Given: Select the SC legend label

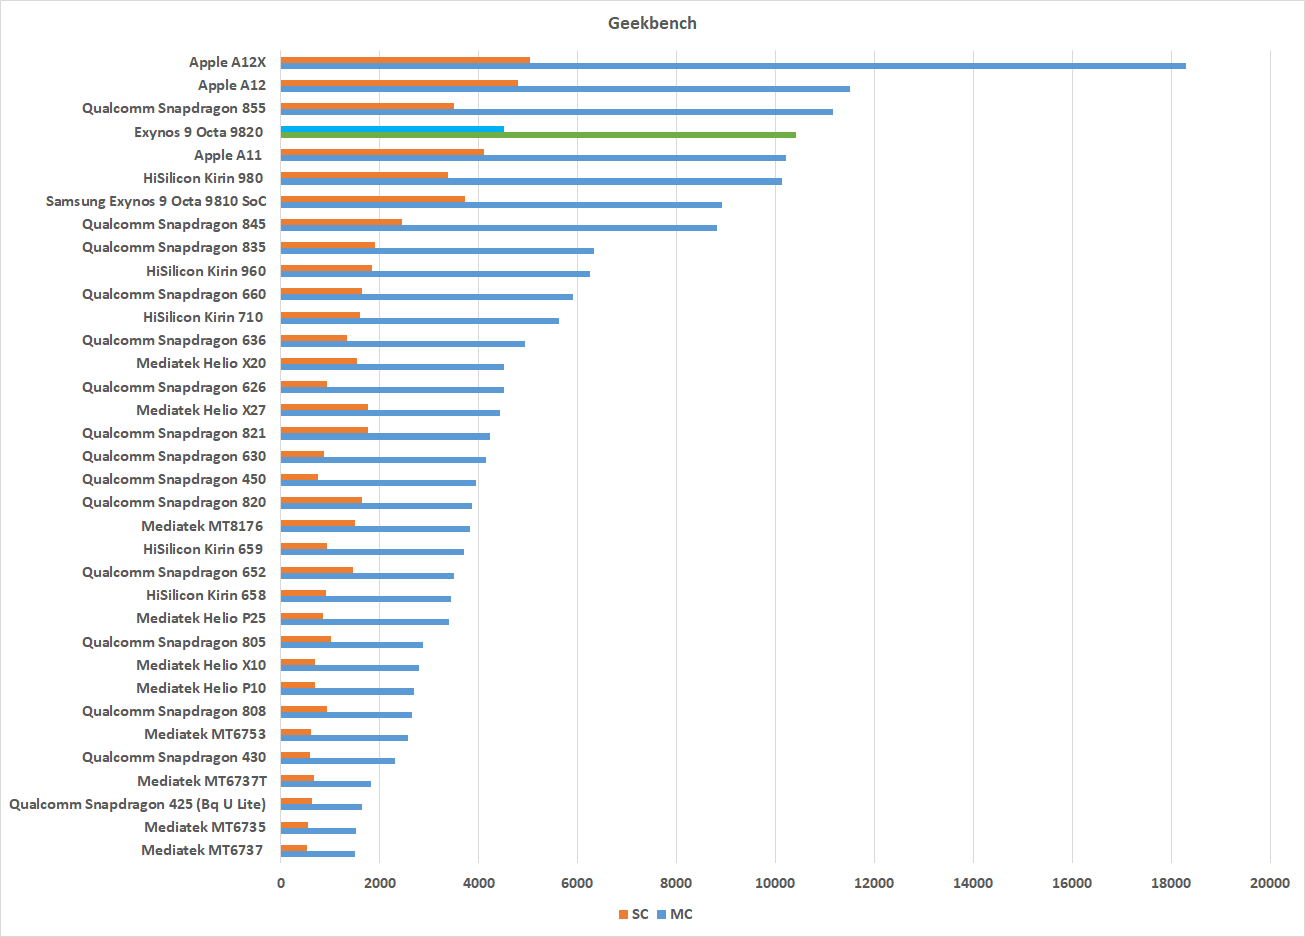Looking at the screenshot, I should coord(640,914).
